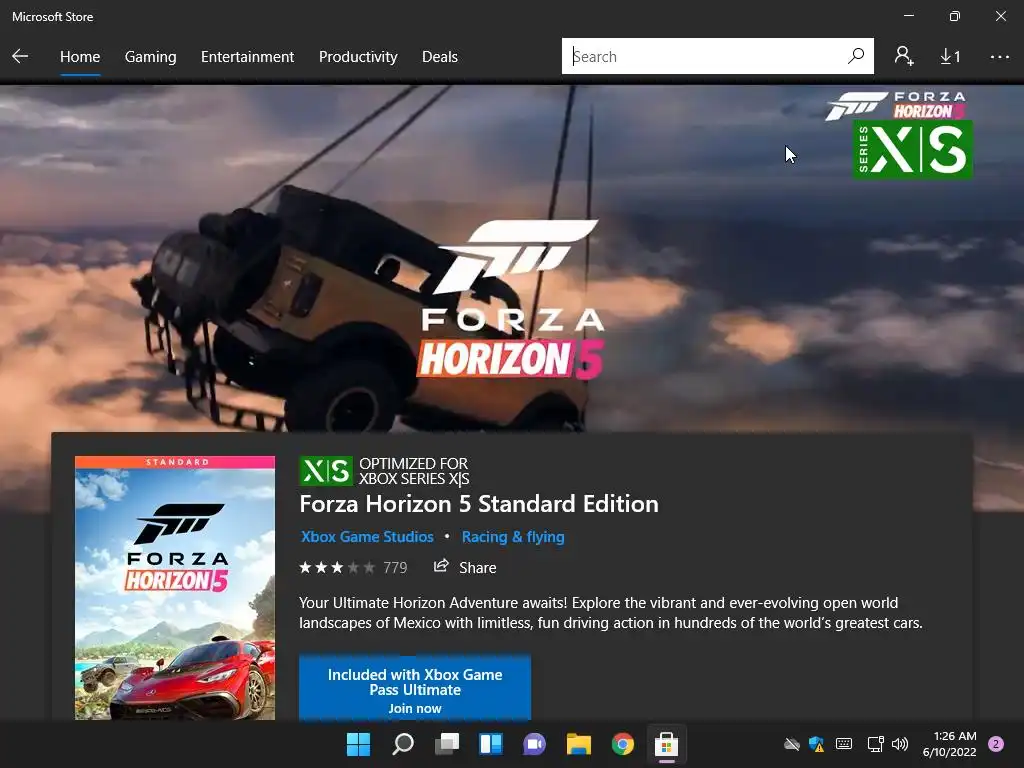The image size is (1024, 768).
Task: Click the Forza Horizon 5 Standard Edition title
Action: [479, 504]
